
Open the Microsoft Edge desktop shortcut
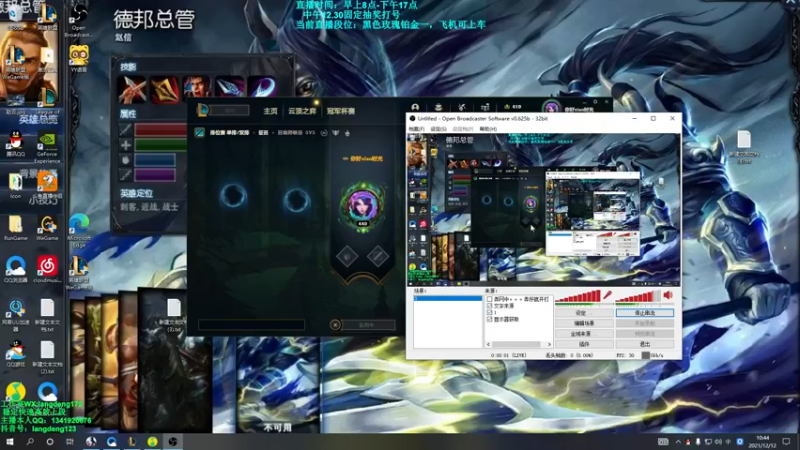(79, 231)
